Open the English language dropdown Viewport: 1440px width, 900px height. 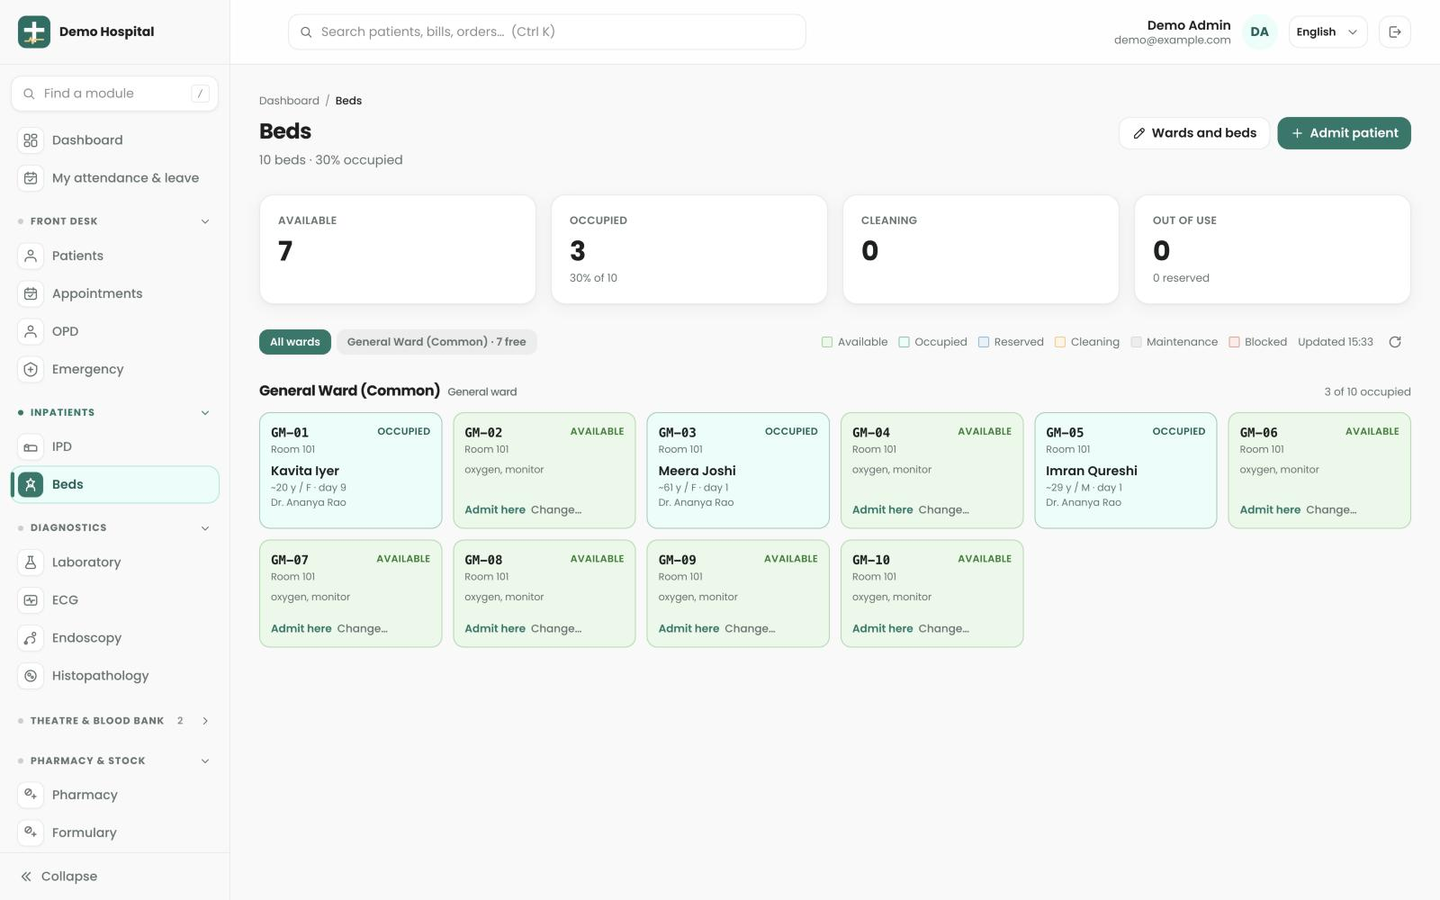(1327, 32)
